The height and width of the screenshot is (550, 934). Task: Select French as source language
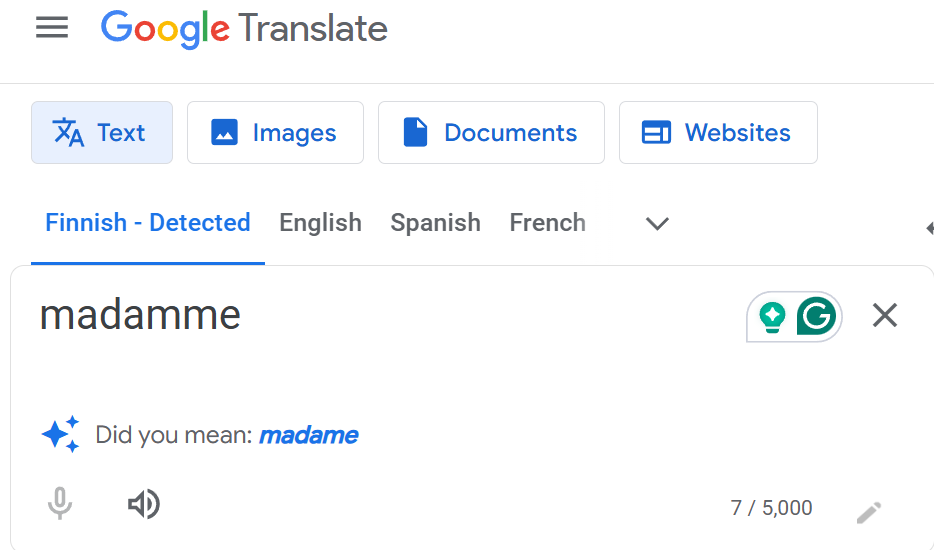tap(547, 223)
